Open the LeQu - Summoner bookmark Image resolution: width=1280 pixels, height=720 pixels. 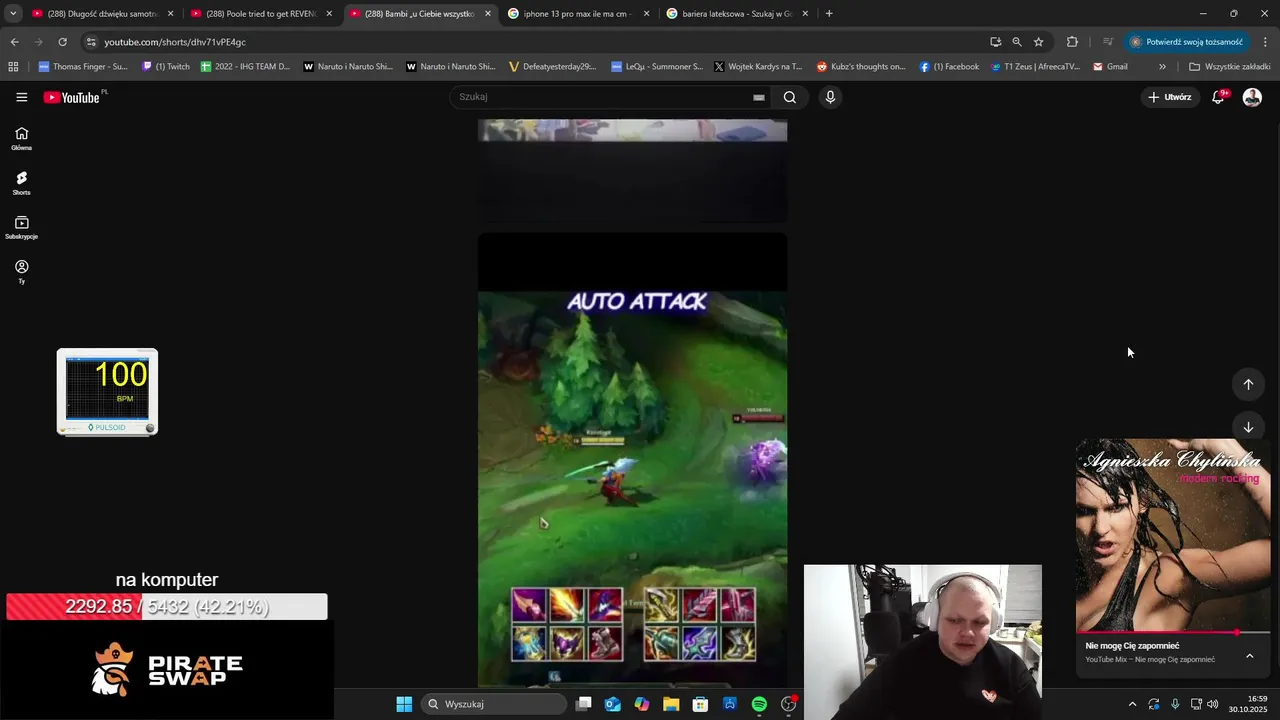tap(657, 67)
